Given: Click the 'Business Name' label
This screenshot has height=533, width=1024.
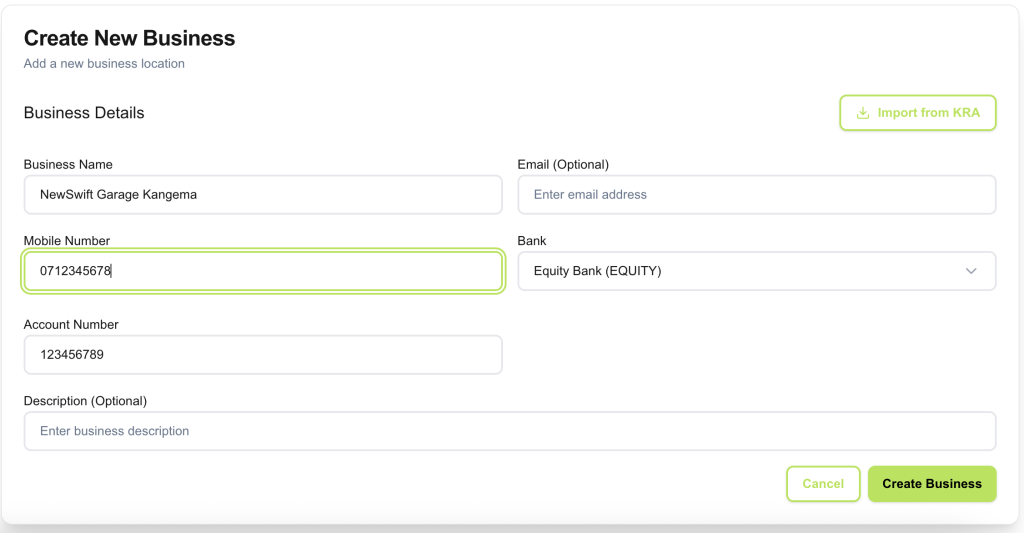Looking at the screenshot, I should tap(68, 165).
